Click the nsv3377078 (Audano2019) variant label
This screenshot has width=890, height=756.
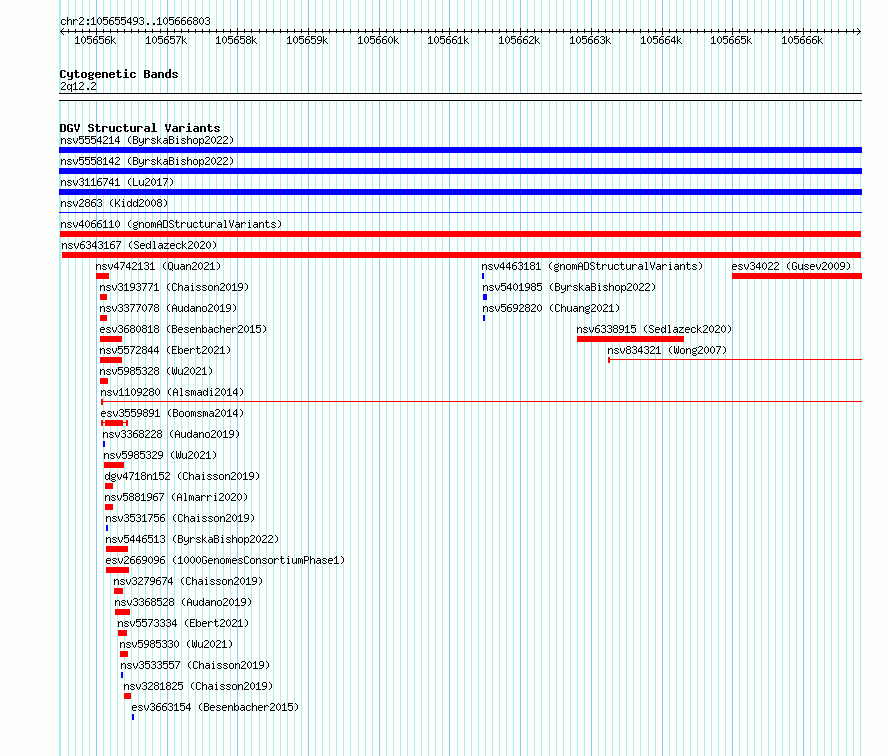click(x=168, y=308)
